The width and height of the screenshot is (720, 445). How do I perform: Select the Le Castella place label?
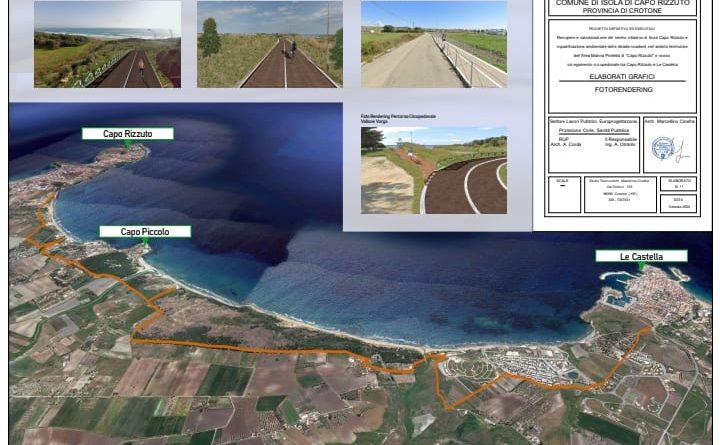(641, 256)
